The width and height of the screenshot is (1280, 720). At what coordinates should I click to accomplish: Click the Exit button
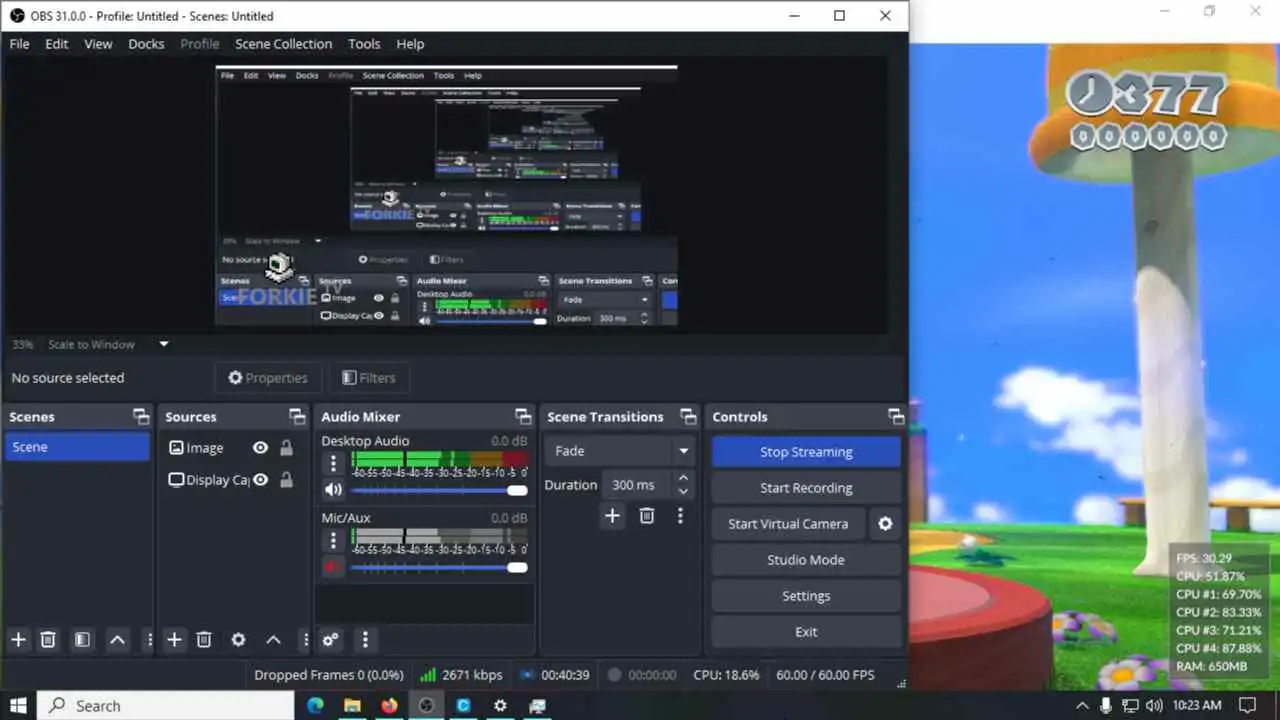pos(806,632)
